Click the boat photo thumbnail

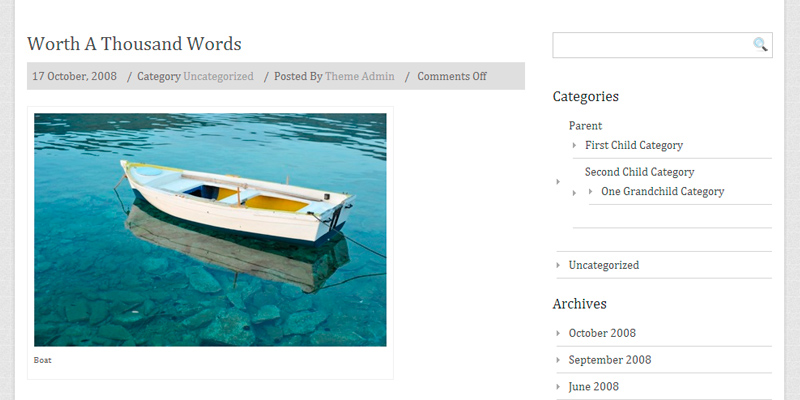pyautogui.click(x=210, y=230)
